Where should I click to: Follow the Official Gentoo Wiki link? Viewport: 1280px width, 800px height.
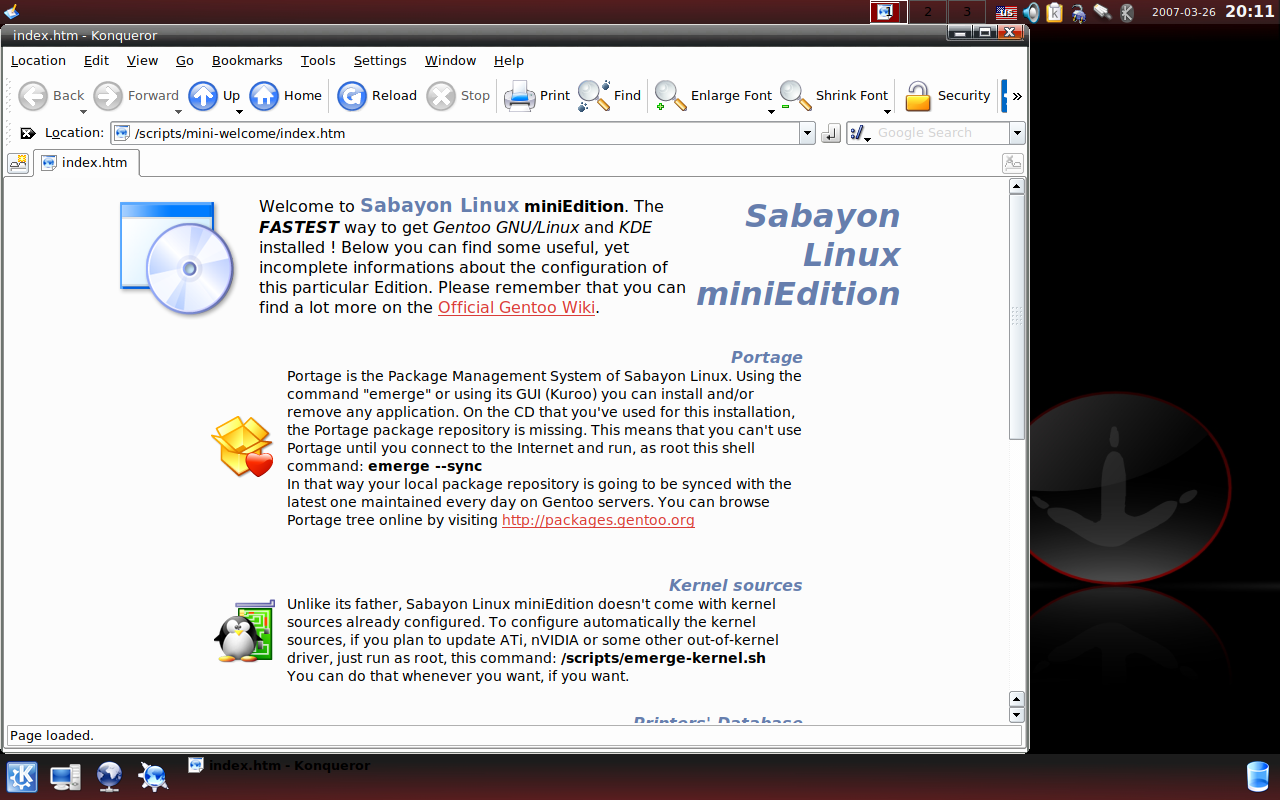516,308
